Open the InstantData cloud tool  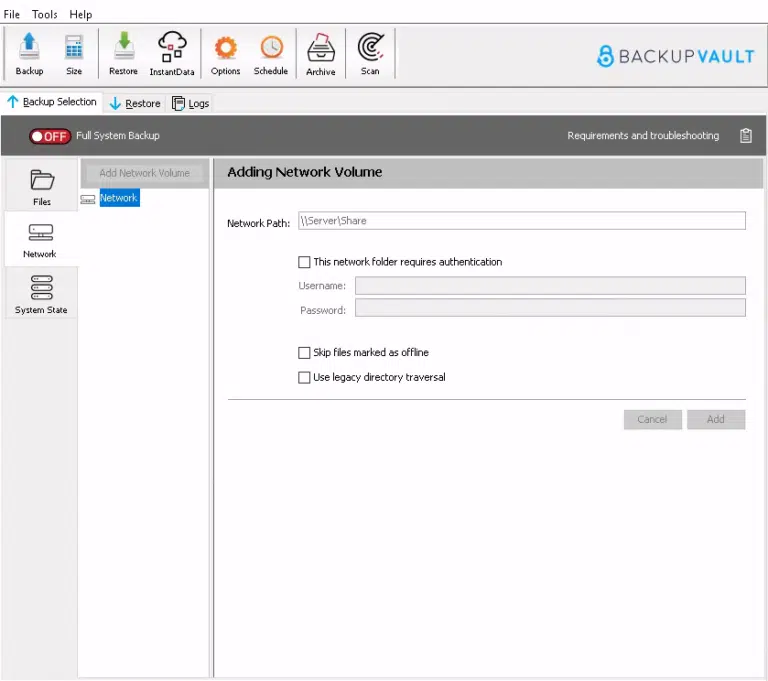pos(172,53)
